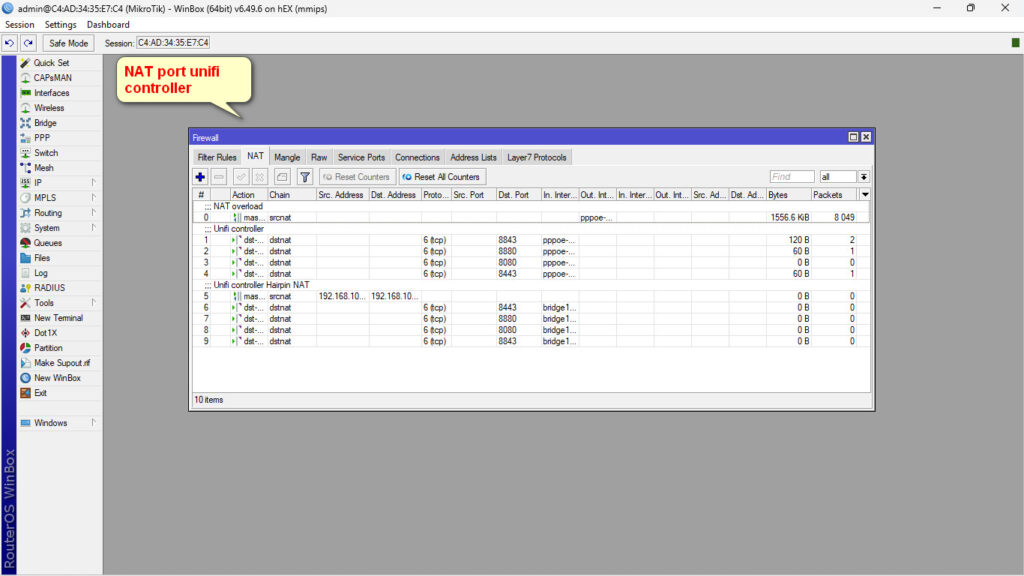Open Quick Set from the sidebar
This screenshot has width=1024, height=576.
[51, 63]
